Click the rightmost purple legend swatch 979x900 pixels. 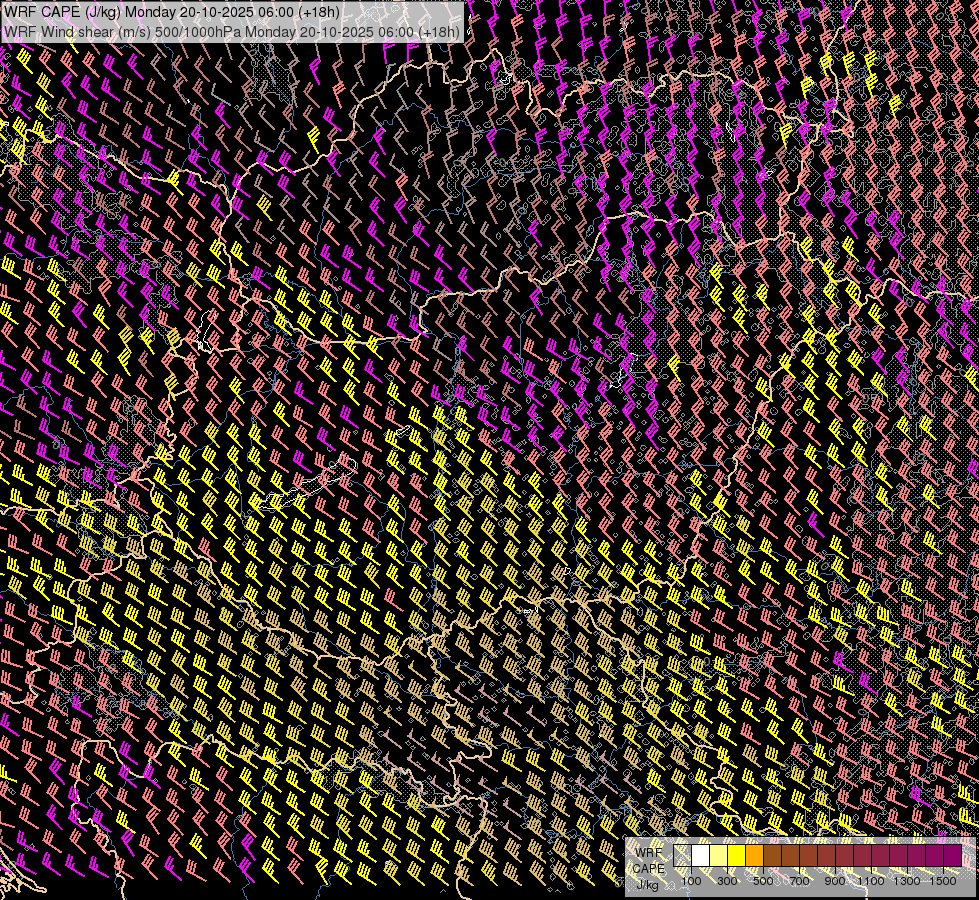(x=953, y=856)
